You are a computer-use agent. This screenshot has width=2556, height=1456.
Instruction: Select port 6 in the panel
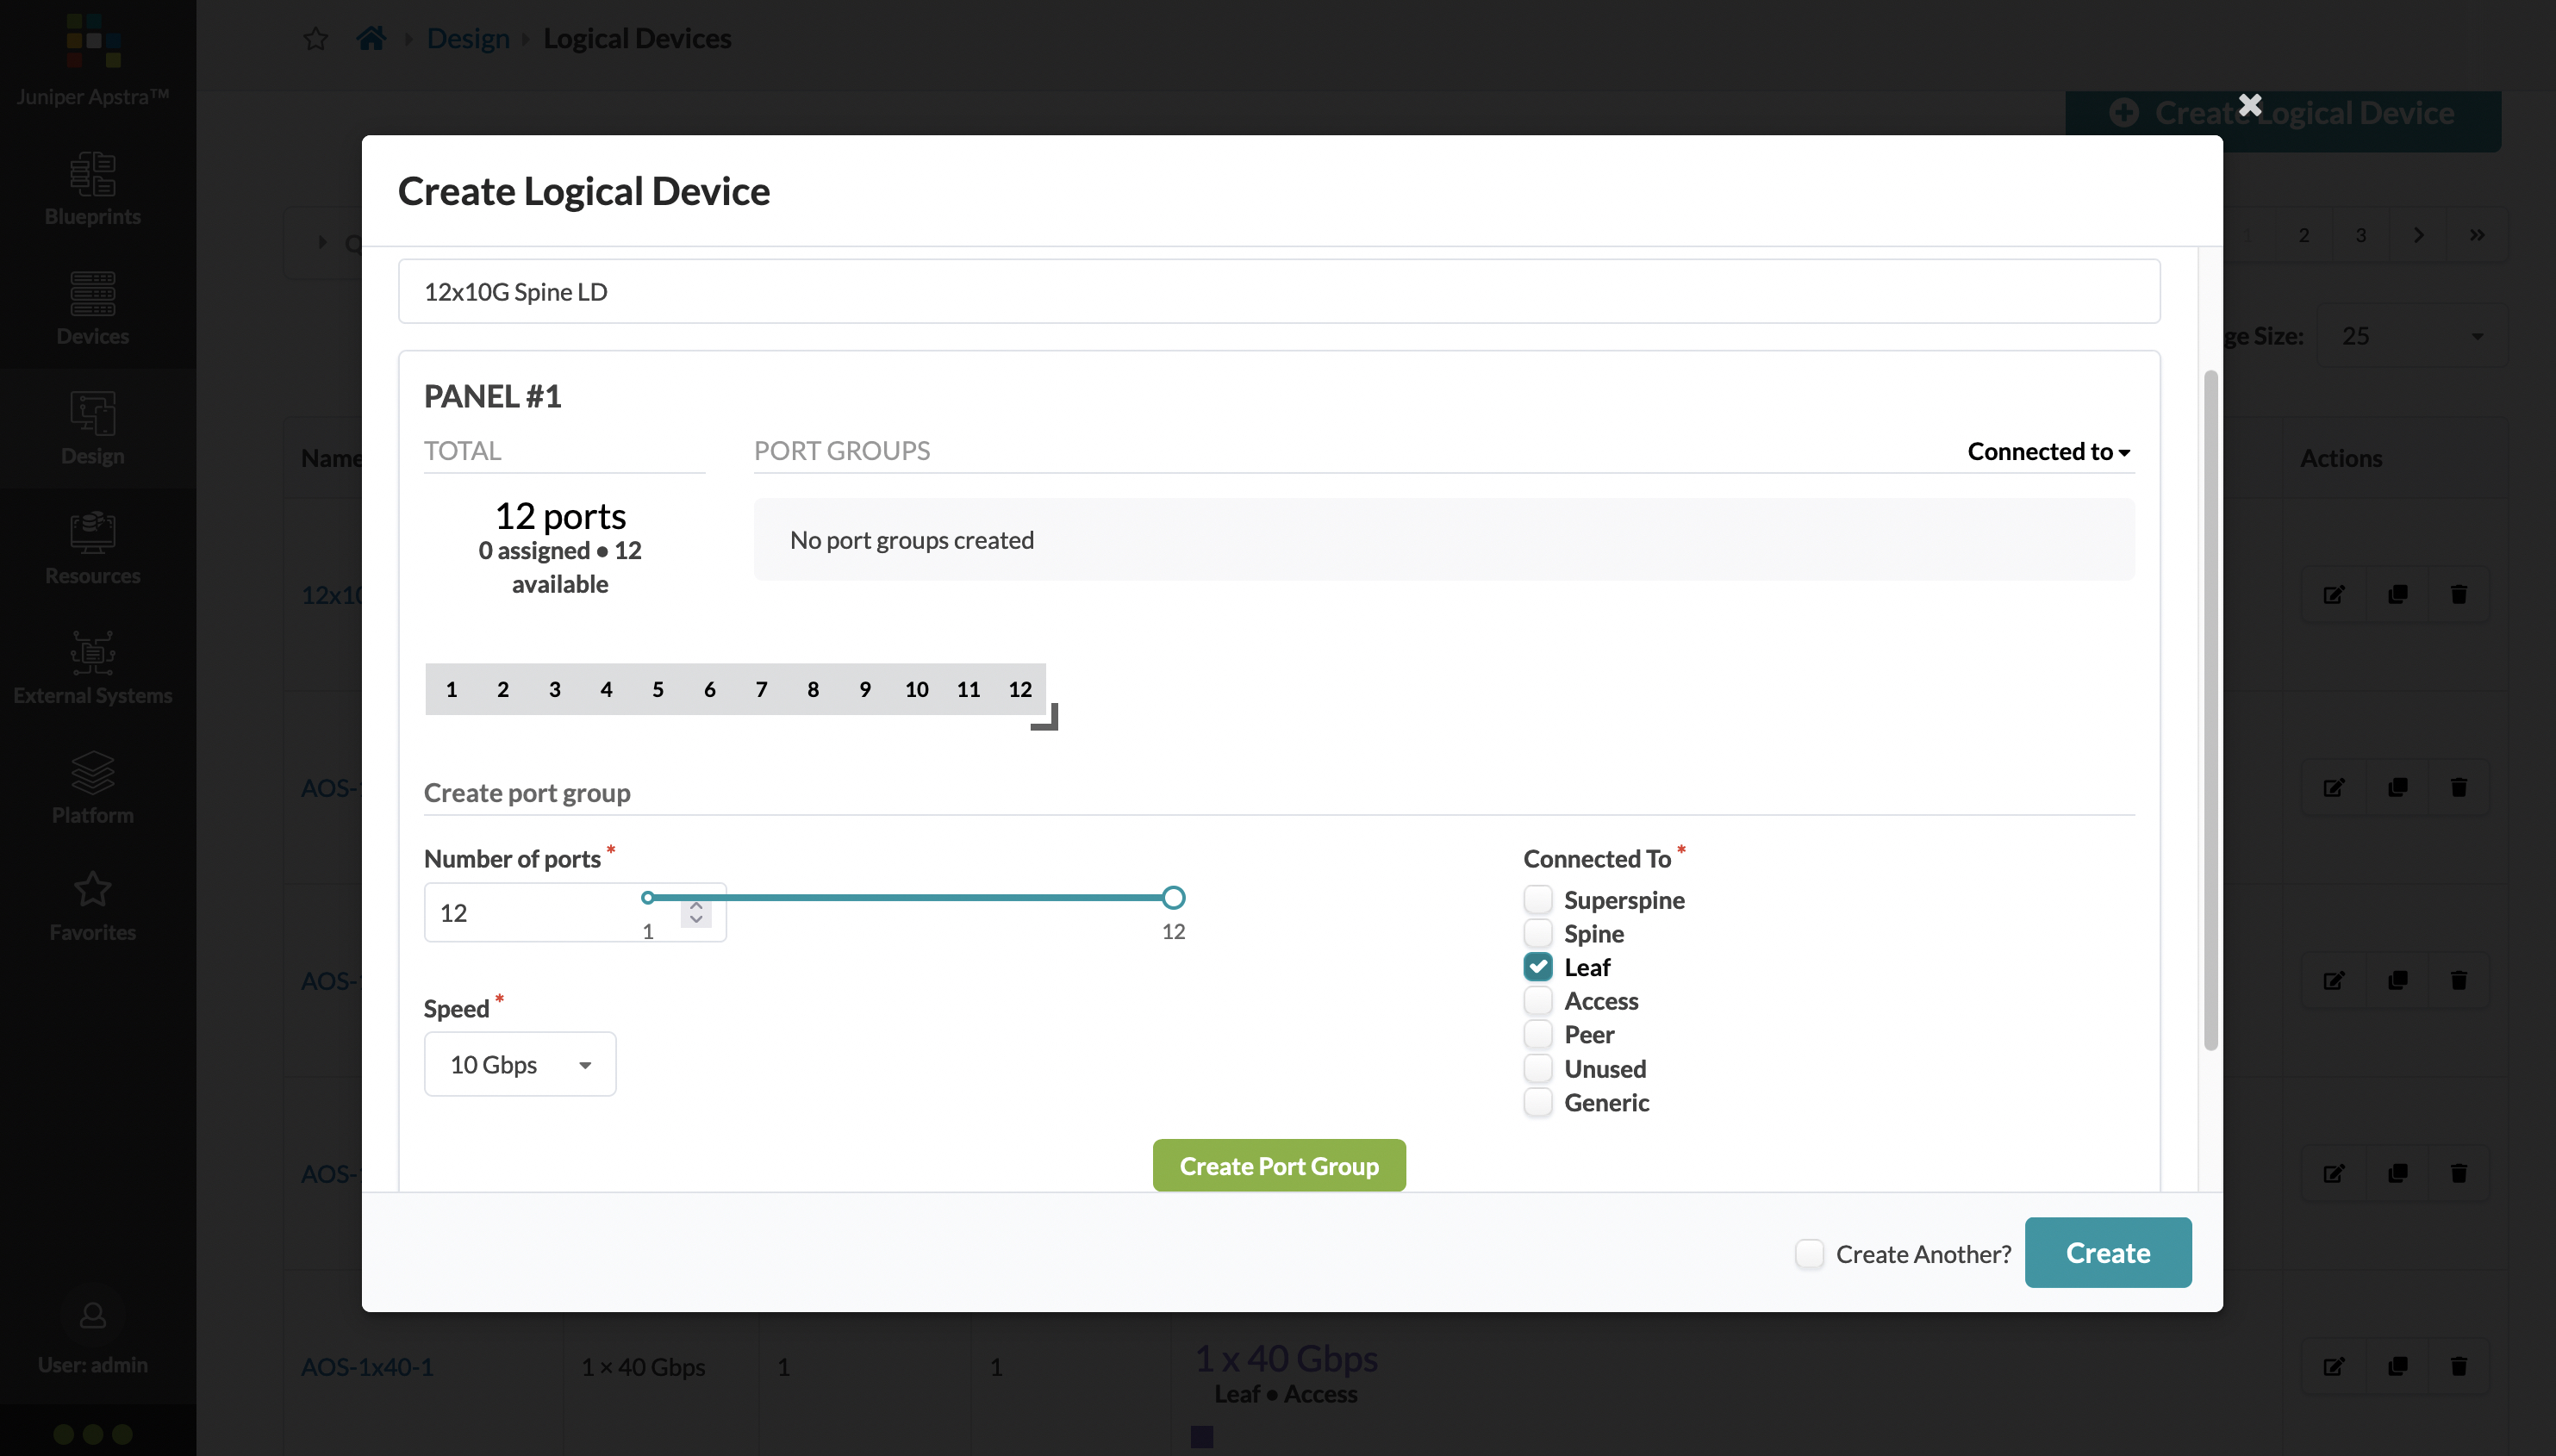[x=710, y=689]
